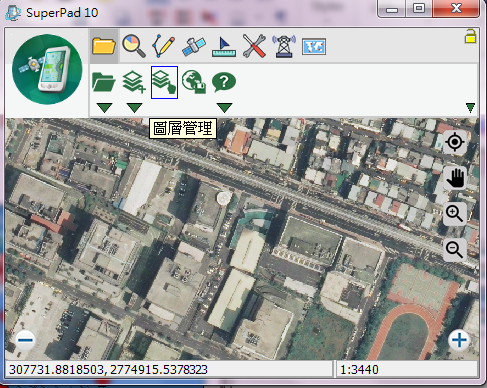Open the GPS satellite tool
Image resolution: width=487 pixels, height=388 pixels.
pyautogui.click(x=194, y=46)
